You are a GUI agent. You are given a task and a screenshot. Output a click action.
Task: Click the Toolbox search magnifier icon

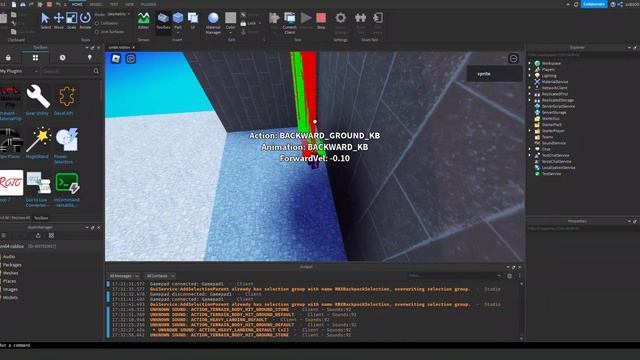coord(96,71)
